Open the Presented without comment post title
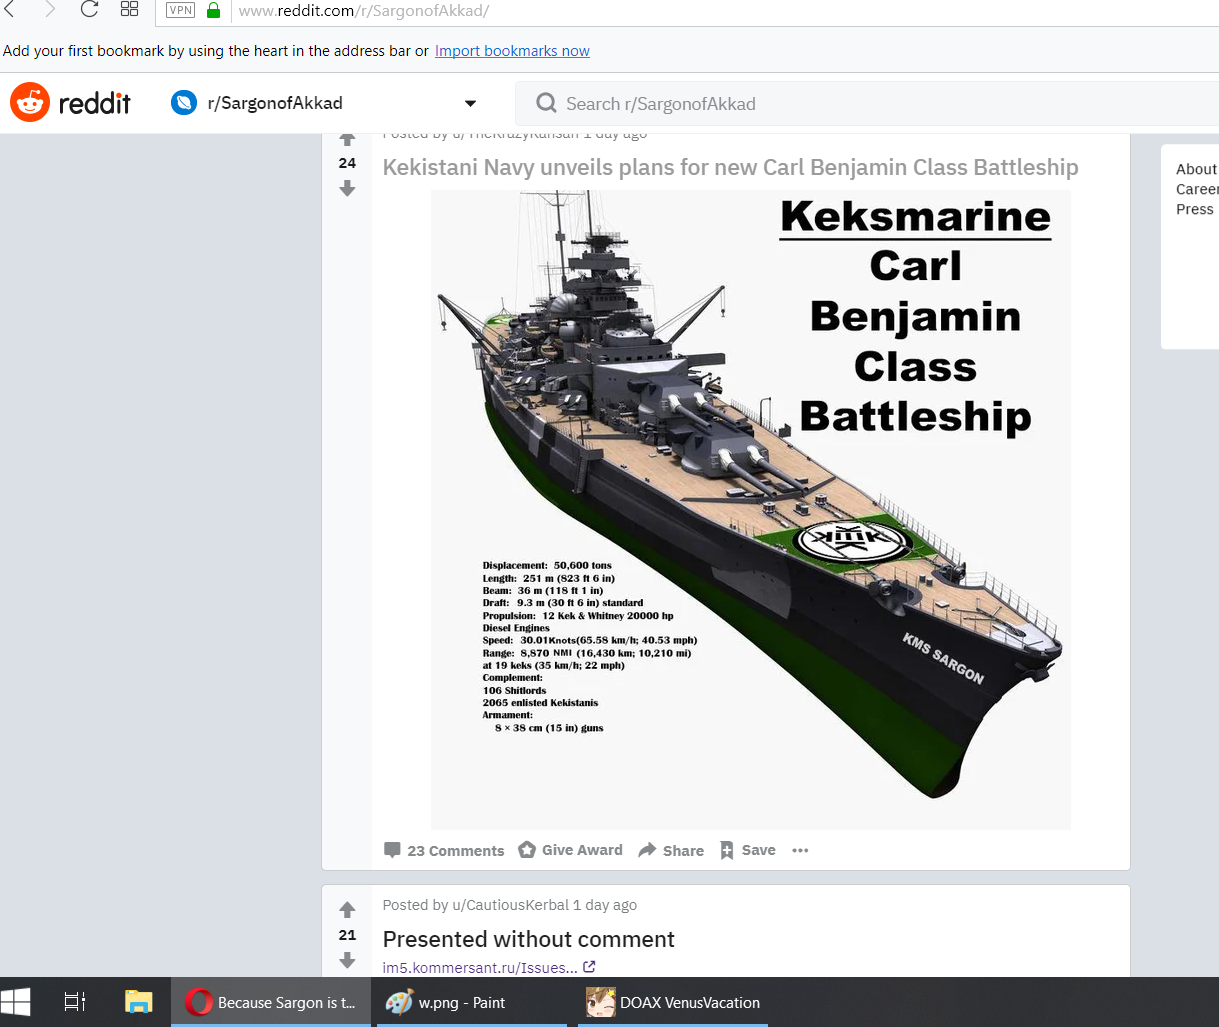 pyautogui.click(x=528, y=939)
